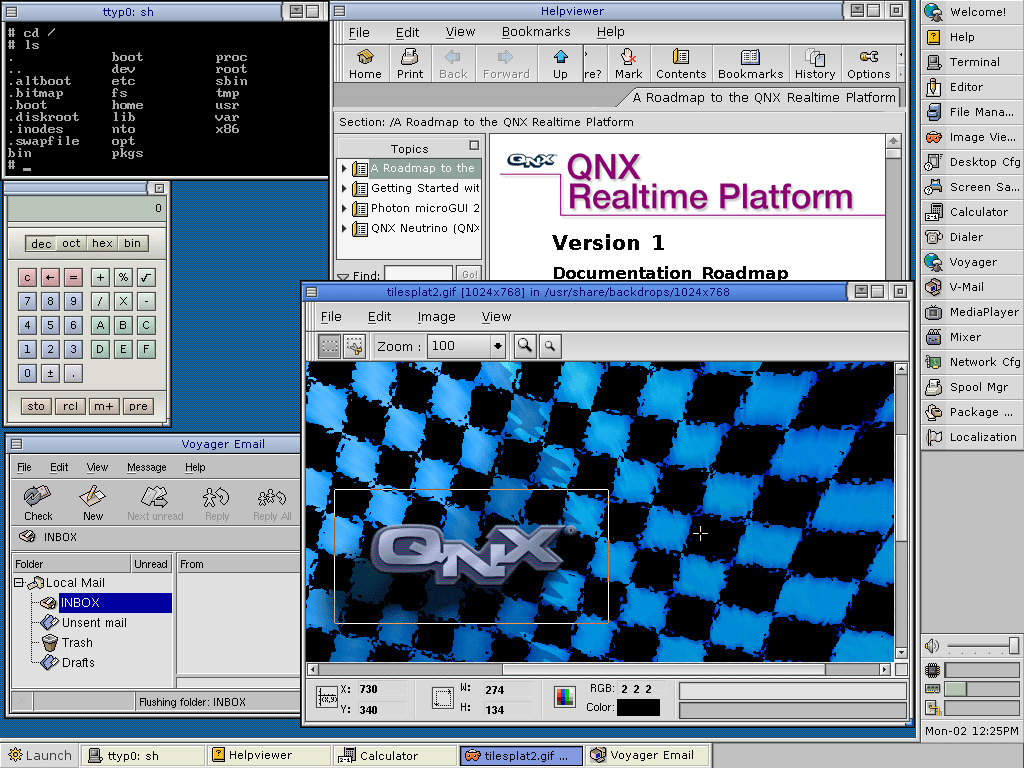Launch Editor from the shelf

pos(972,87)
